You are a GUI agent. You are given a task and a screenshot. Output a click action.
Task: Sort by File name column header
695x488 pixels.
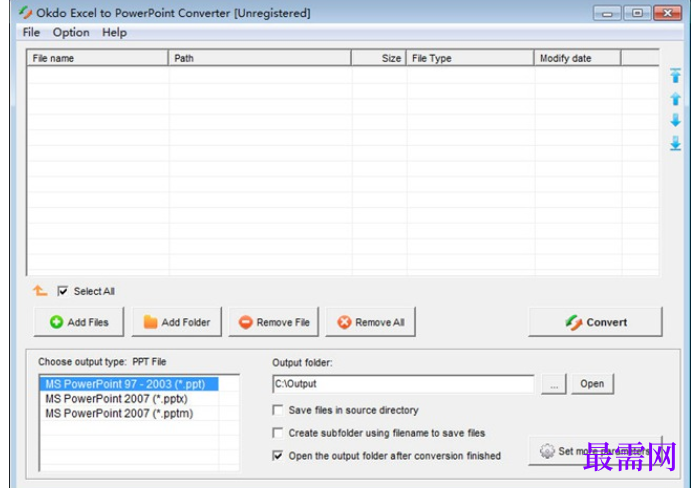98,58
